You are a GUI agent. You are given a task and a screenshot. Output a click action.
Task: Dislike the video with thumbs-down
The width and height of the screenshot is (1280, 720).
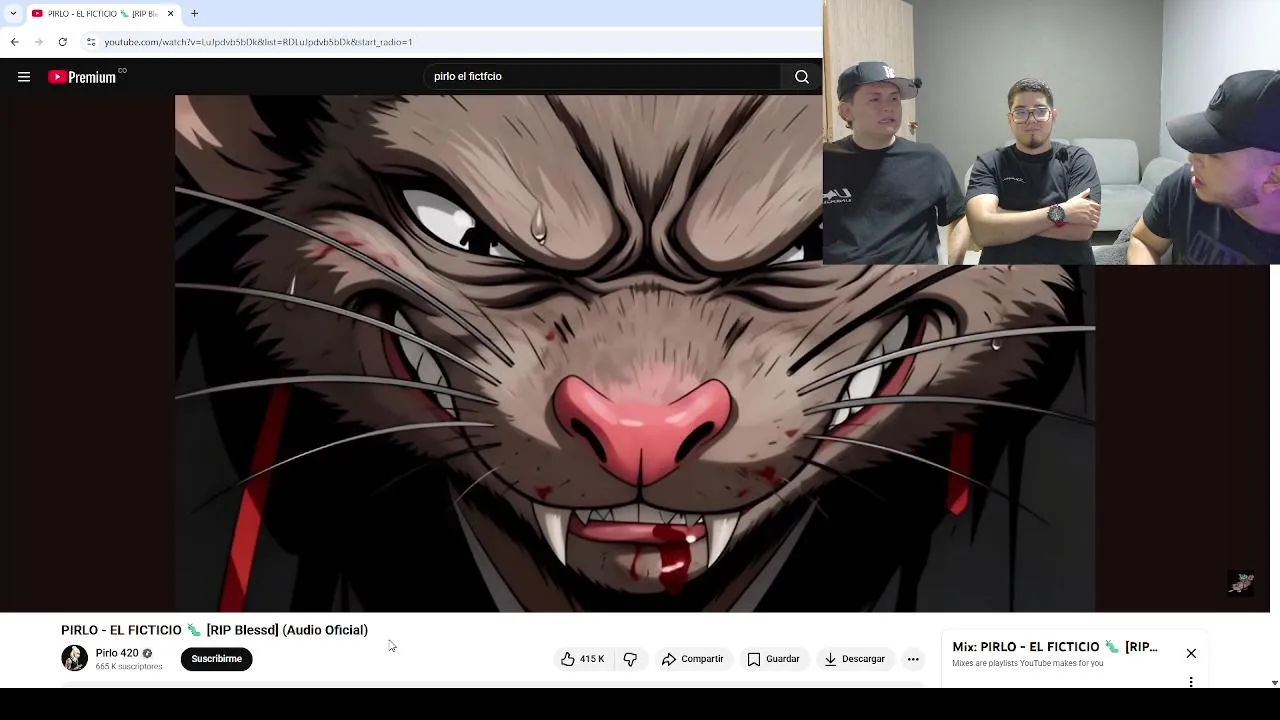click(x=630, y=659)
